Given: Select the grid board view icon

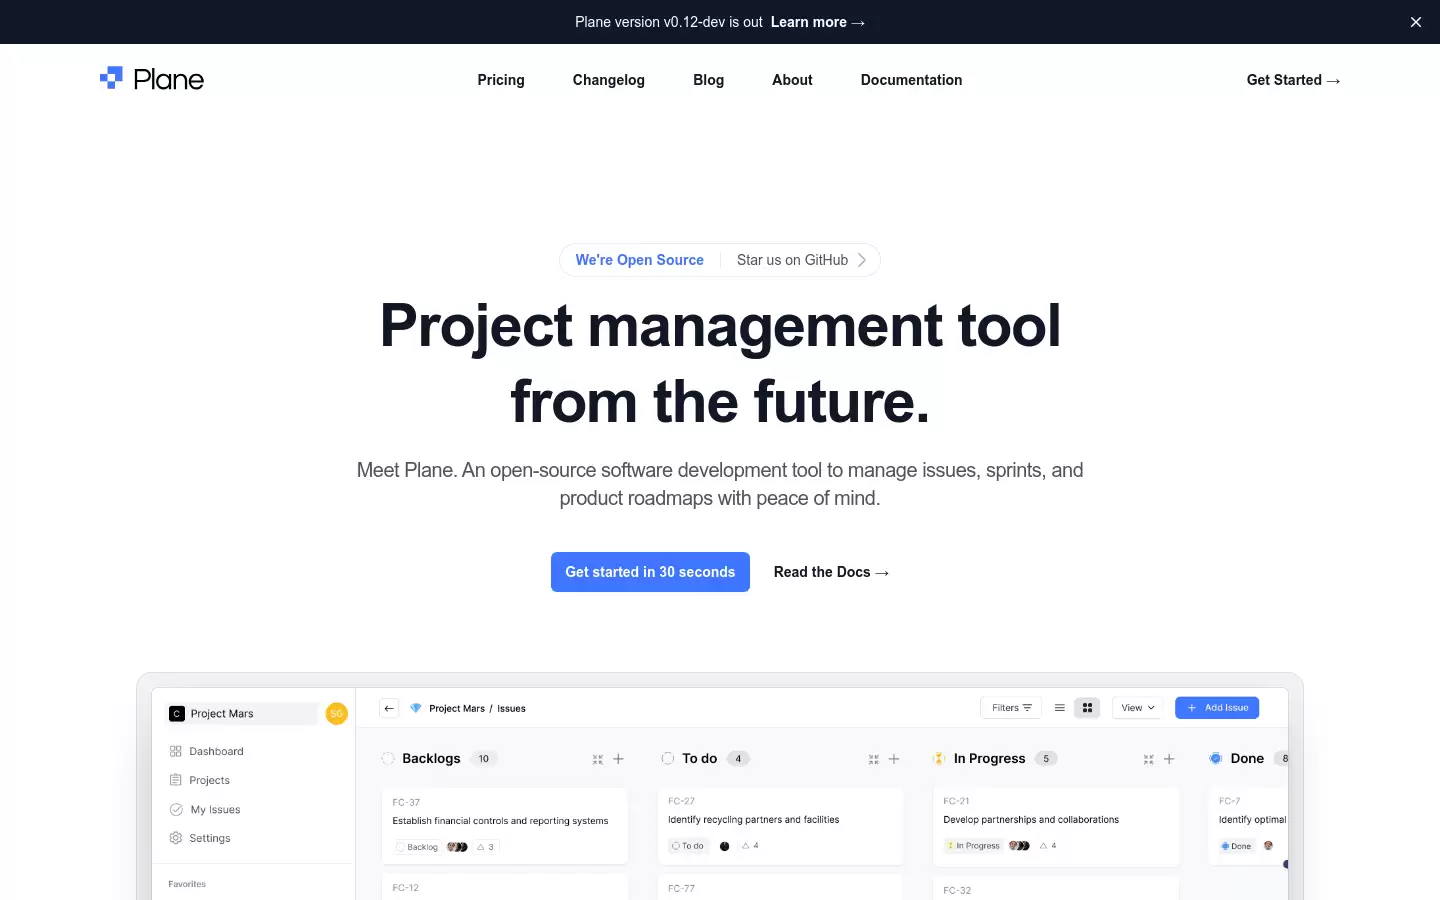Looking at the screenshot, I should [x=1087, y=708].
